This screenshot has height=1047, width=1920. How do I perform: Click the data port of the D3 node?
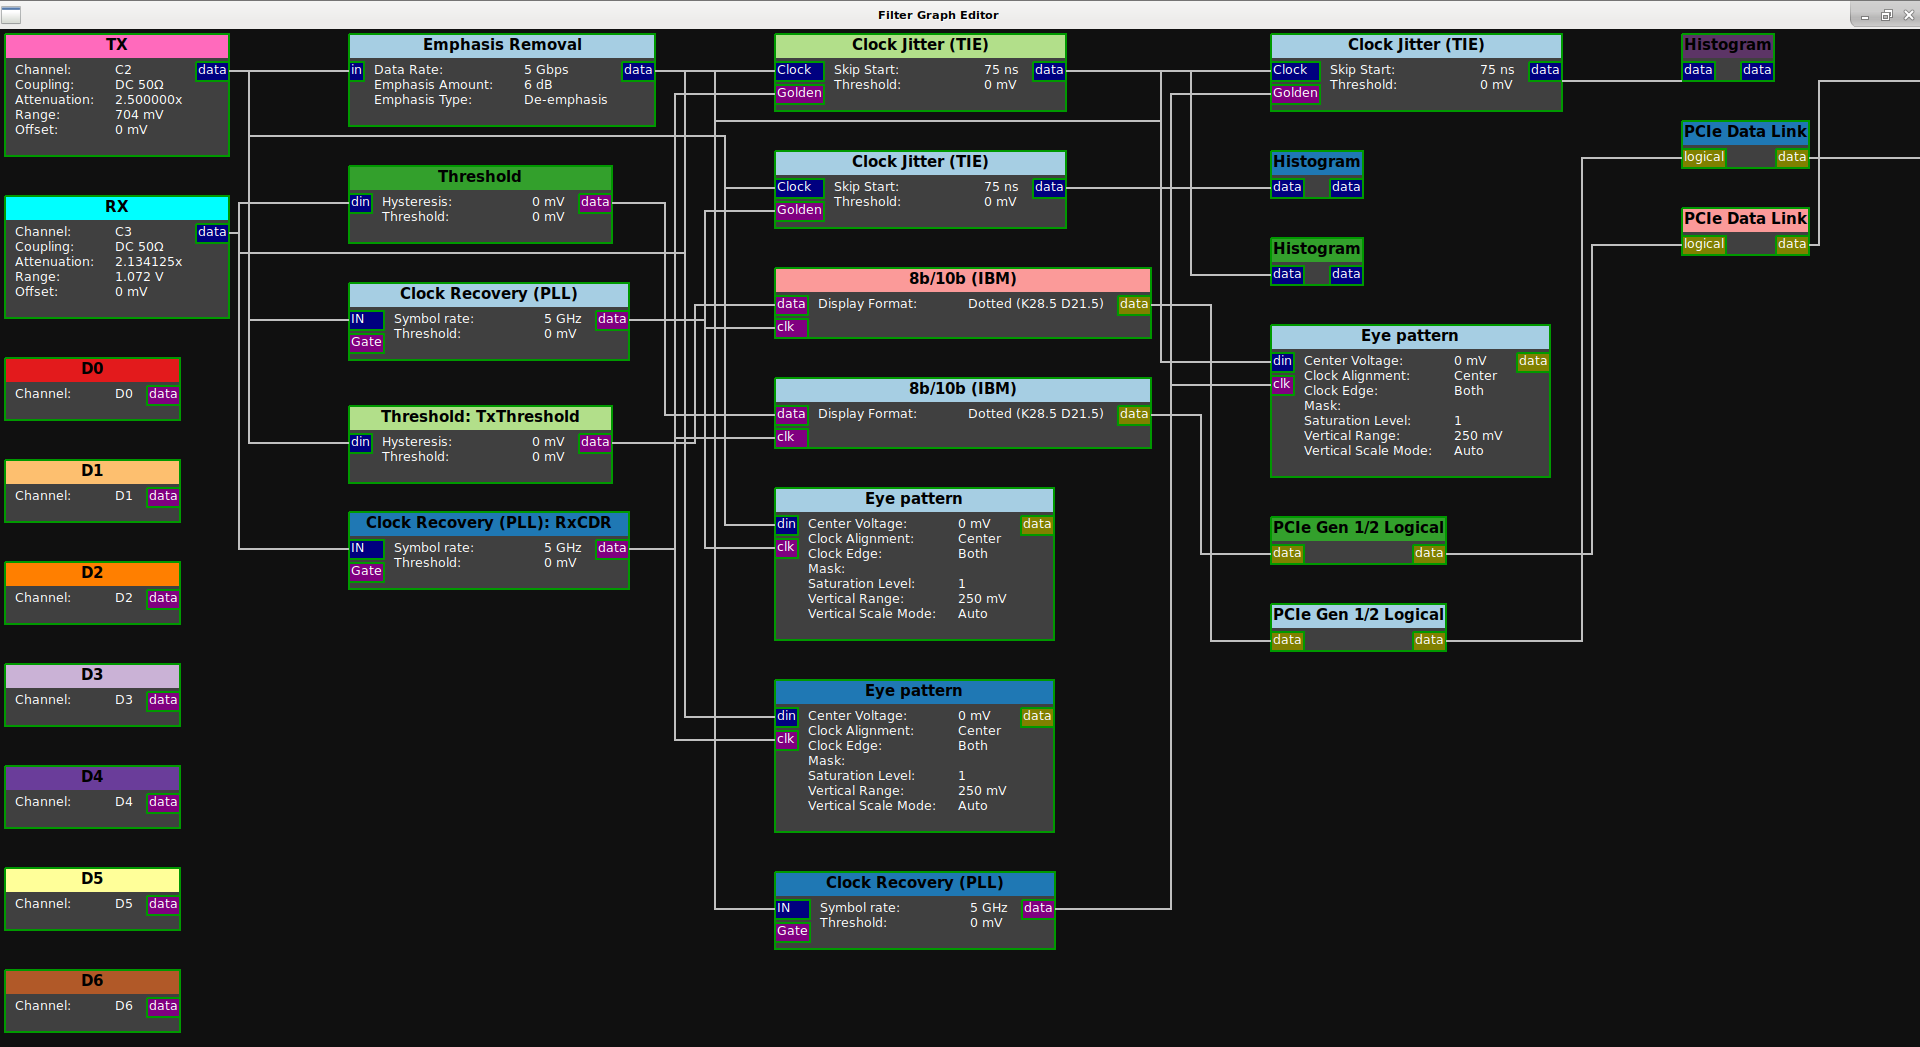pos(163,701)
